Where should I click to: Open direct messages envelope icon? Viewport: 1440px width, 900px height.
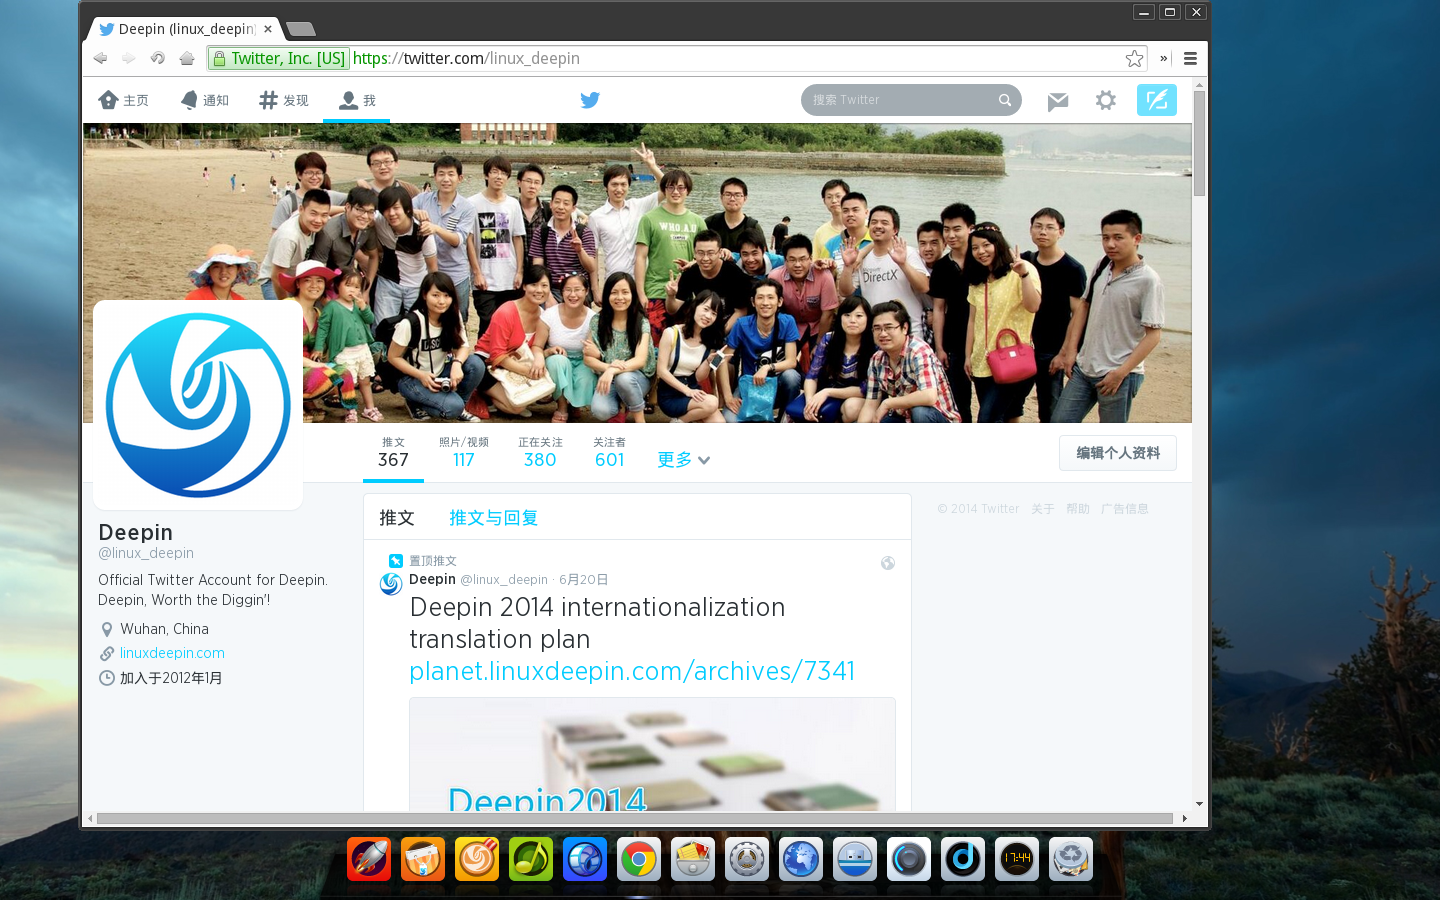[1058, 100]
